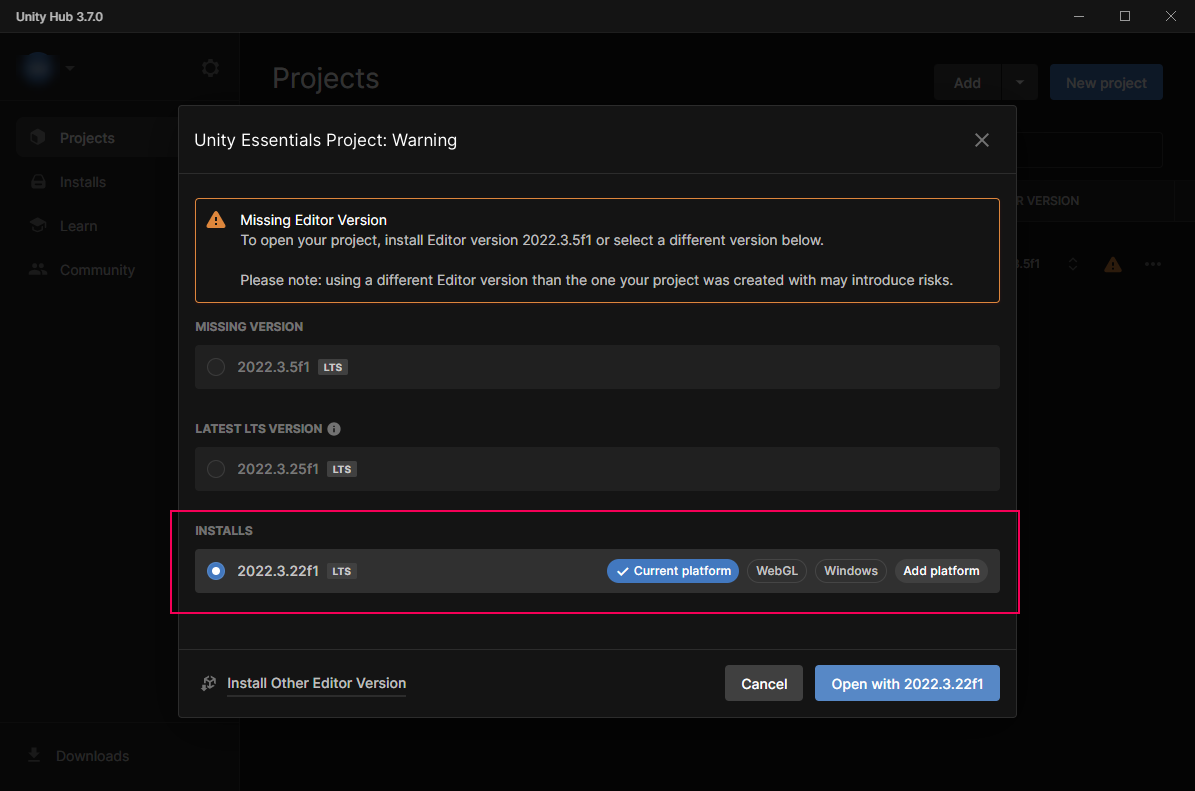Click the Downloads arrow icon
Viewport: 1195px width, 791px height.
[34, 755]
